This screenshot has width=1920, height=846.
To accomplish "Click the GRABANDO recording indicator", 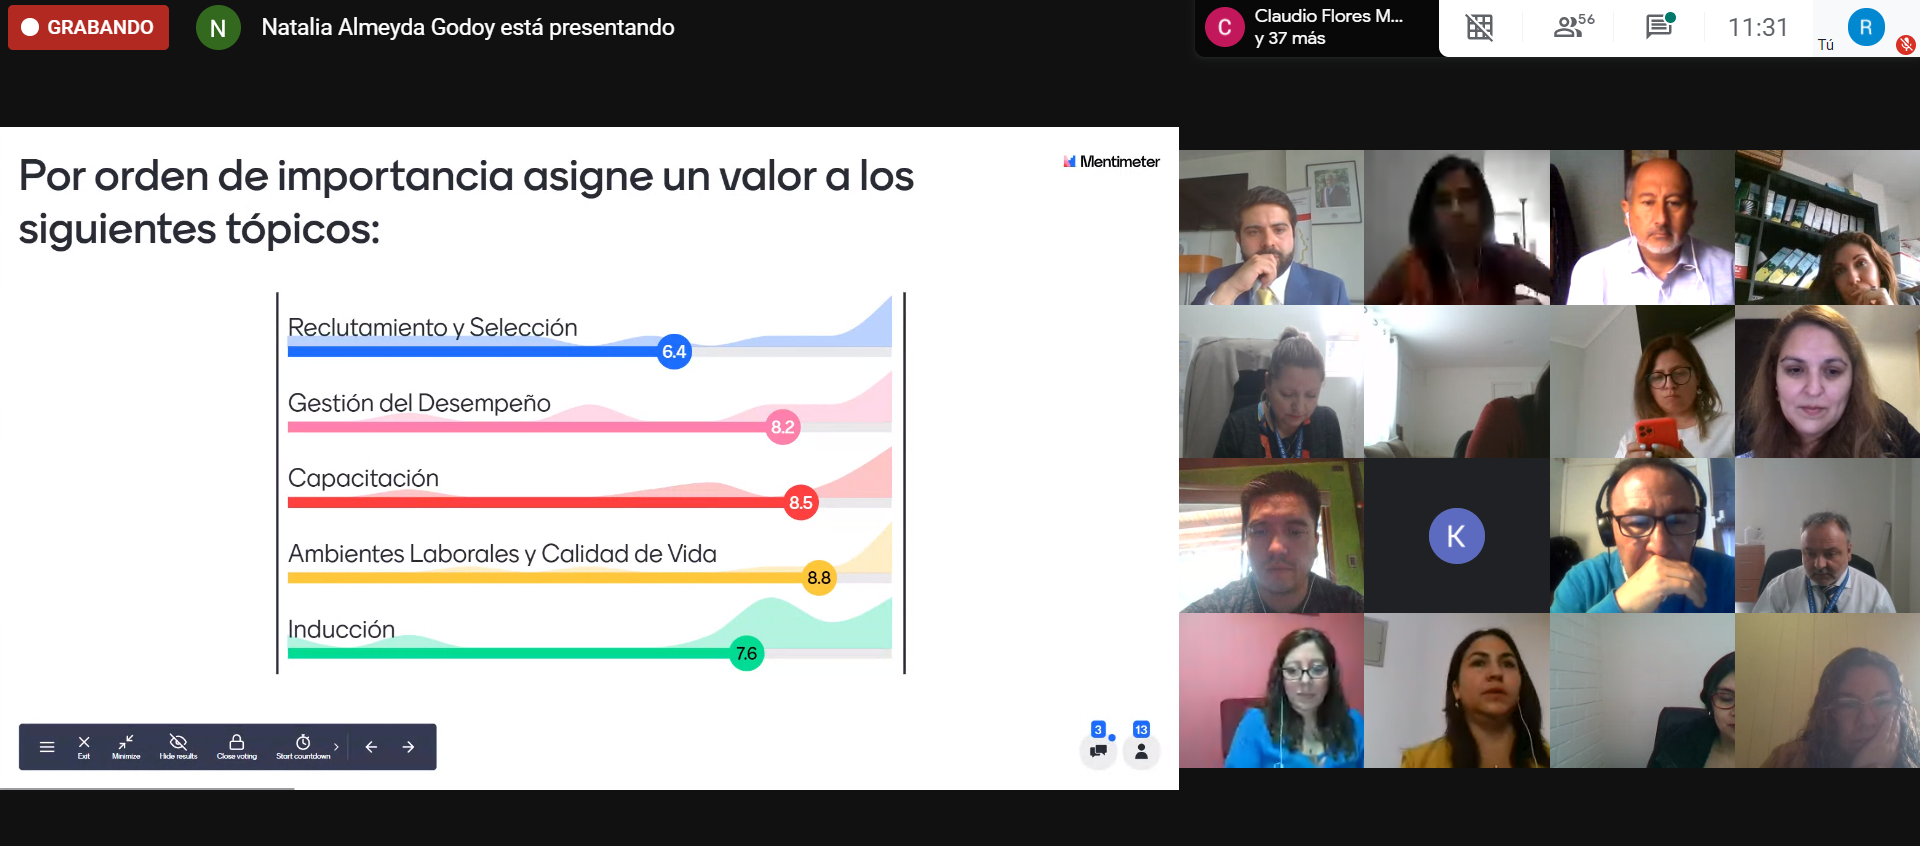I will pyautogui.click(x=88, y=27).
